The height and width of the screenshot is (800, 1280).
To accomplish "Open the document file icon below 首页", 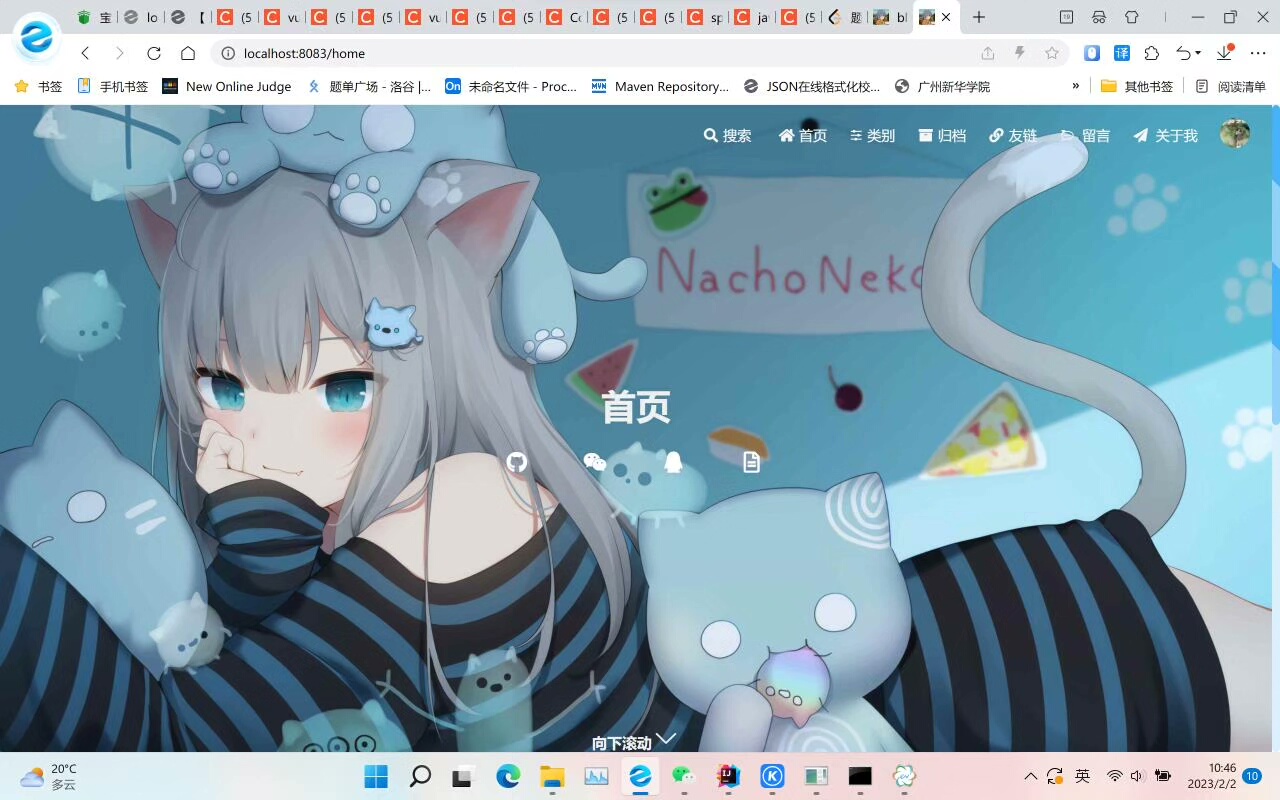I will [x=751, y=461].
